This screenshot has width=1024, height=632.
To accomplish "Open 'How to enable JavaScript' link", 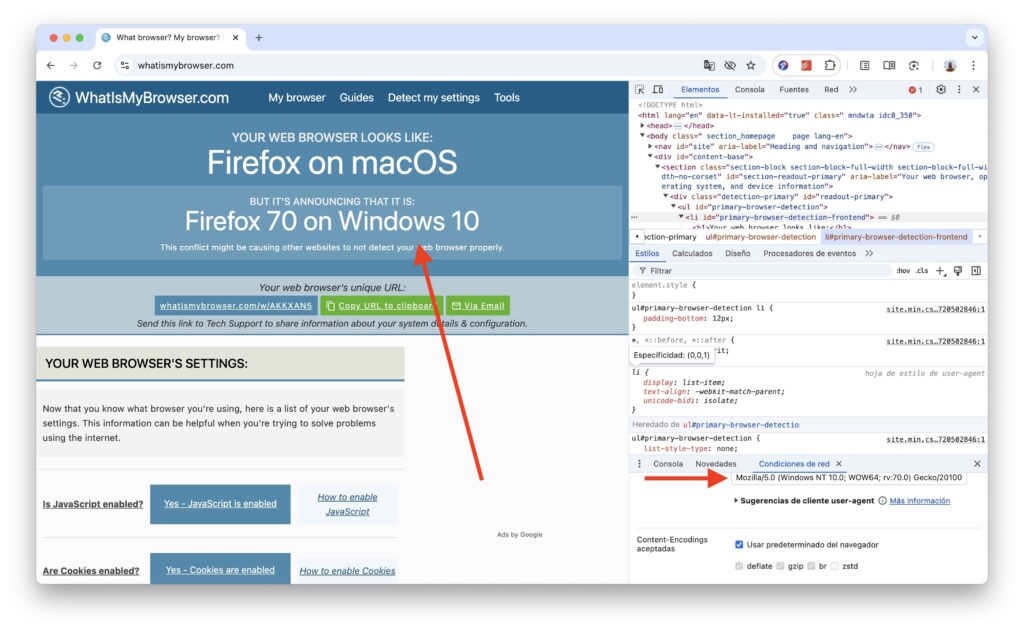I will pyautogui.click(x=347, y=504).
